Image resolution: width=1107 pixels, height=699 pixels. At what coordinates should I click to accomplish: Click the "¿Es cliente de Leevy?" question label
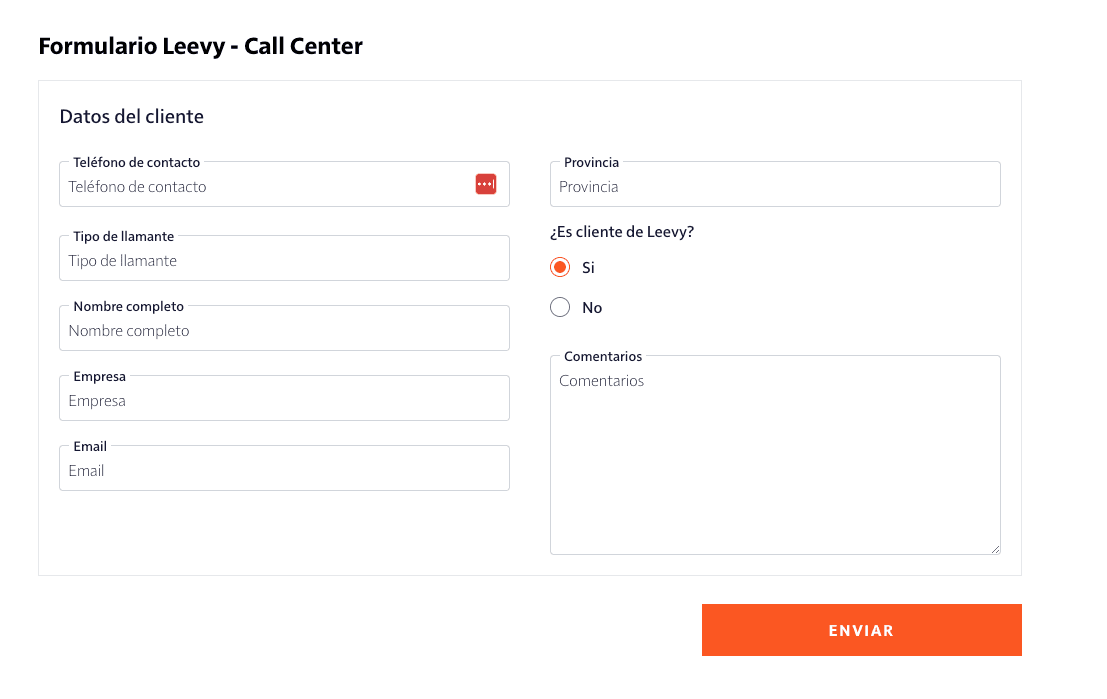coord(622,232)
